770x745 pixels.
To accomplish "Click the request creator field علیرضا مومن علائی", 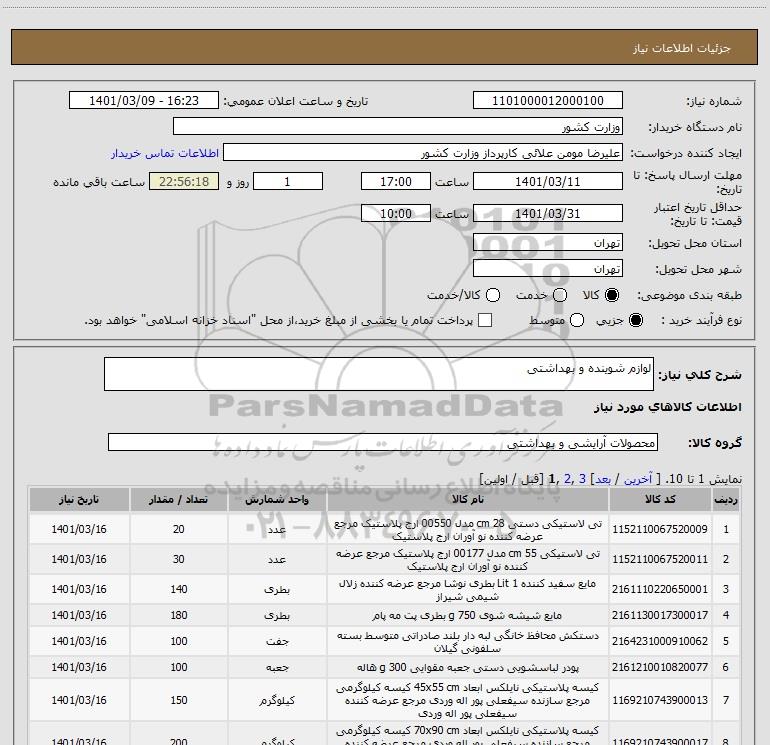I will point(423,152).
